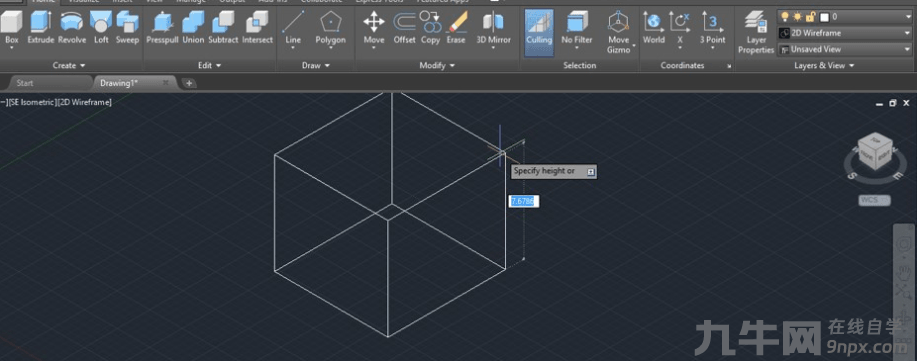Viewport: 917px width, 361px height.
Task: Click the Subtract boolean tool
Action: 223,27
